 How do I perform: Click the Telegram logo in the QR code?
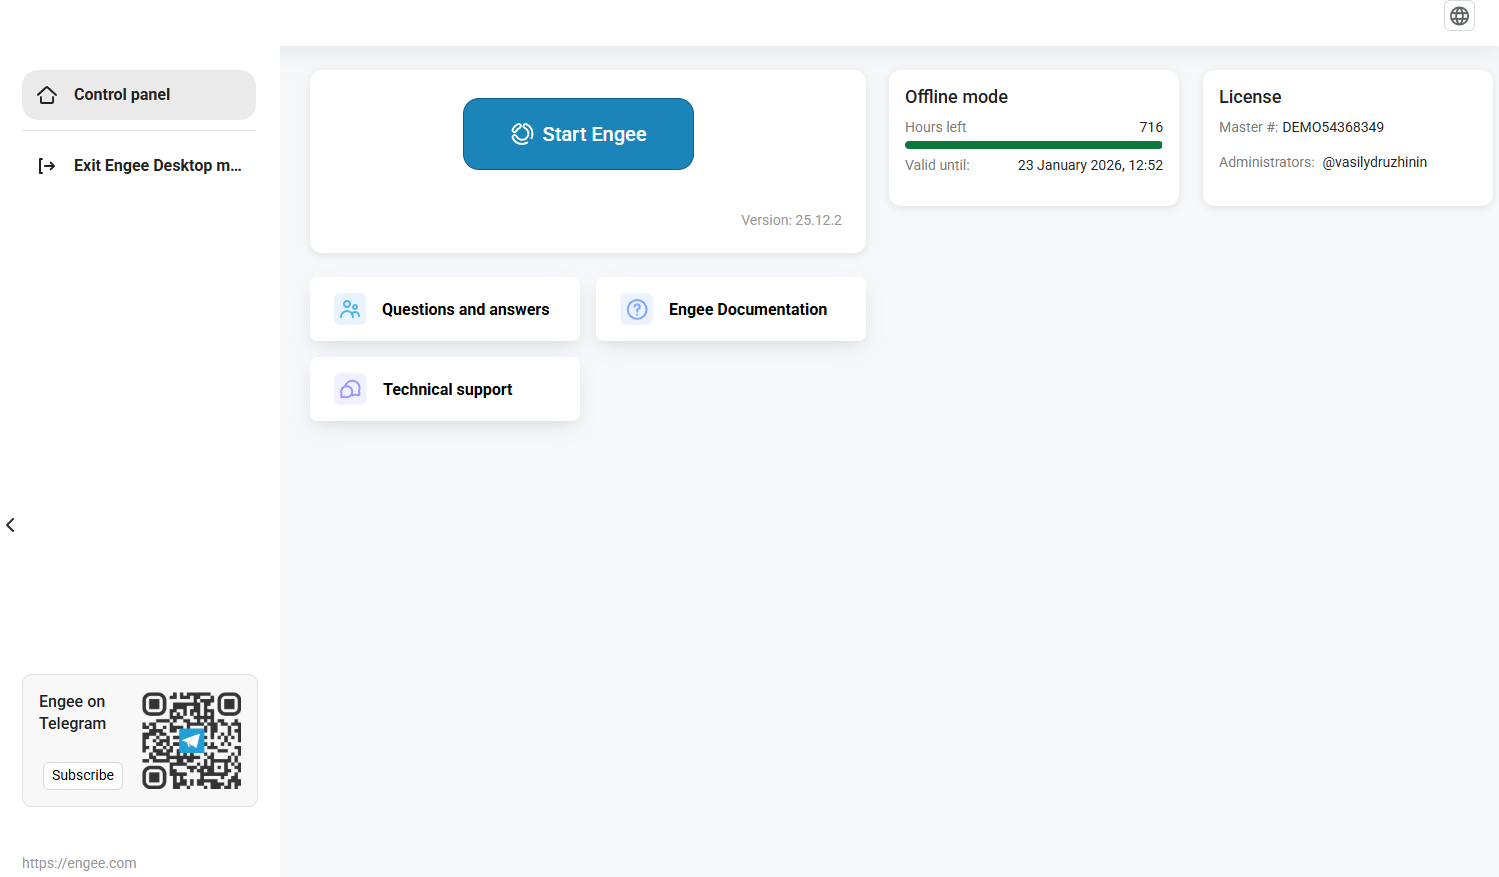(x=191, y=741)
